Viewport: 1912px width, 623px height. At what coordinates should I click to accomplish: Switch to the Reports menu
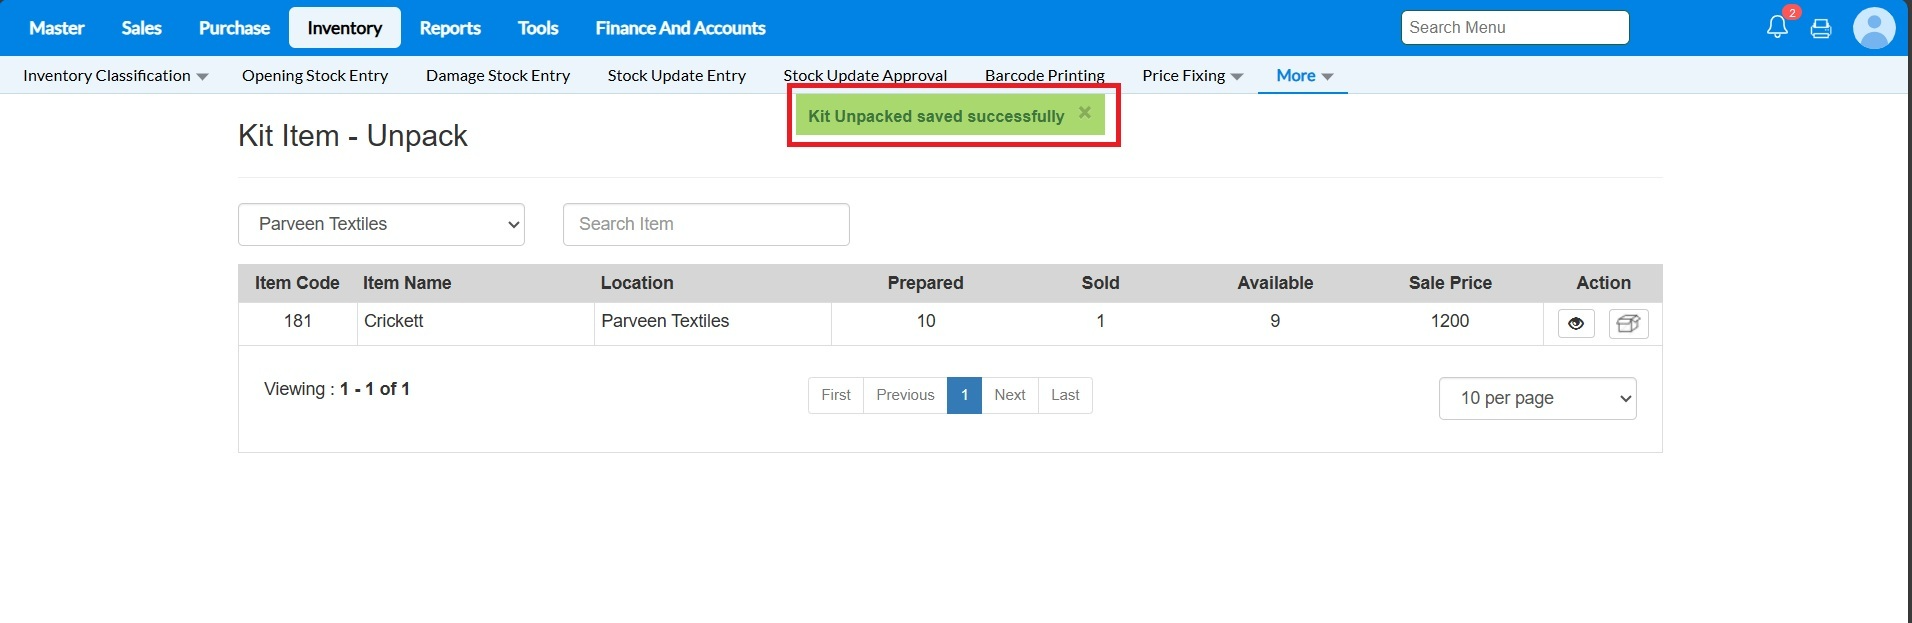(x=450, y=28)
